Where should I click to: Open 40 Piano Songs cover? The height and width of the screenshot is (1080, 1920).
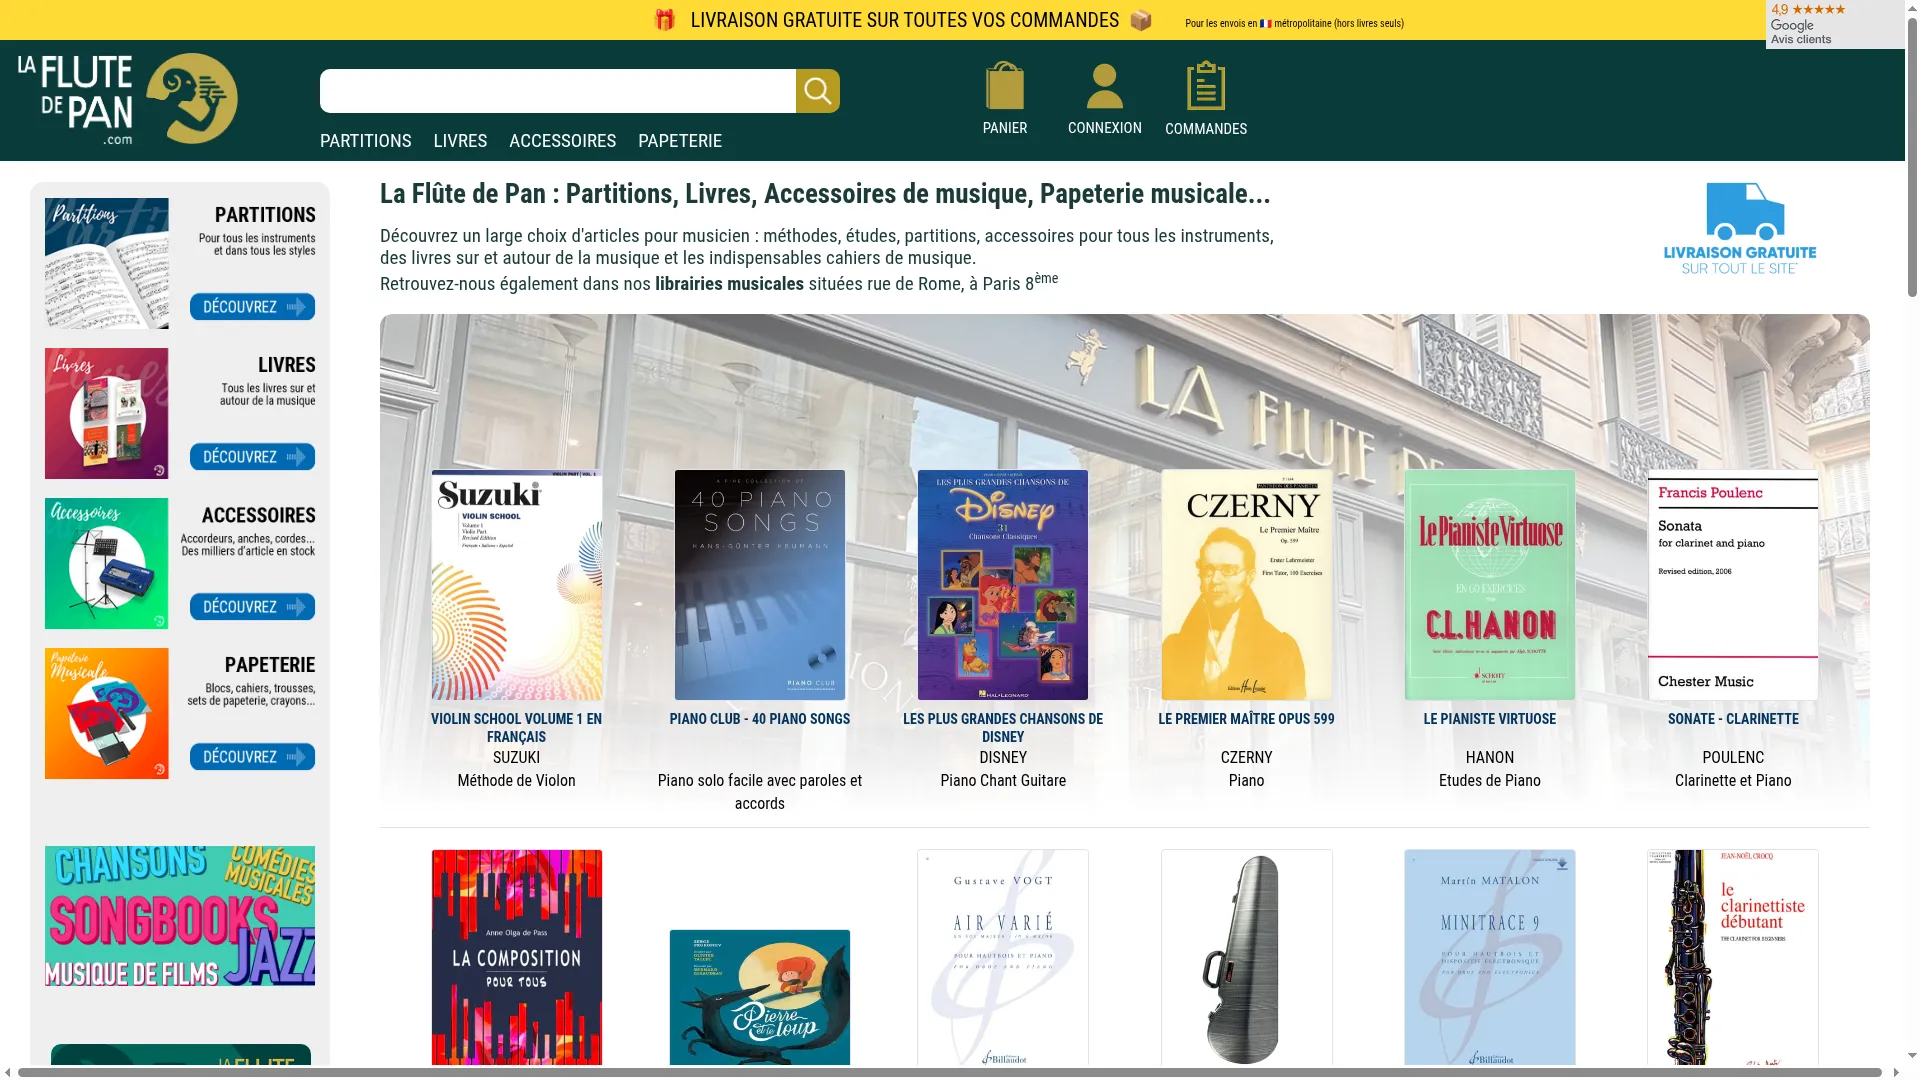(760, 585)
